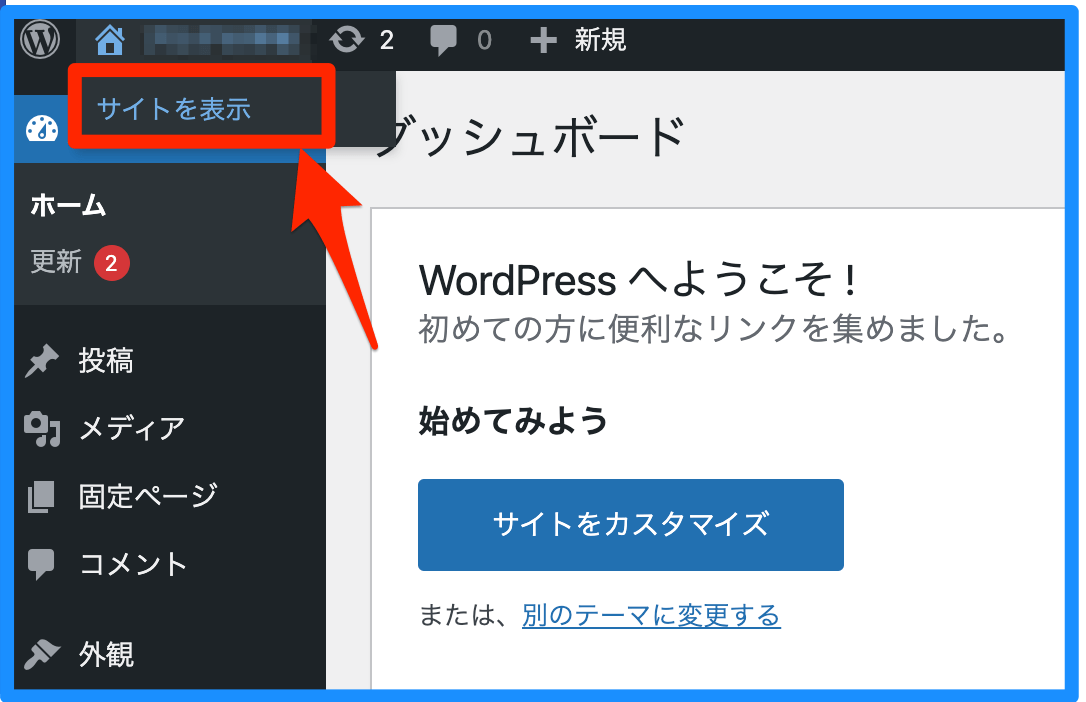Open the site with the home icon
The image size is (1086, 702).
point(110,40)
